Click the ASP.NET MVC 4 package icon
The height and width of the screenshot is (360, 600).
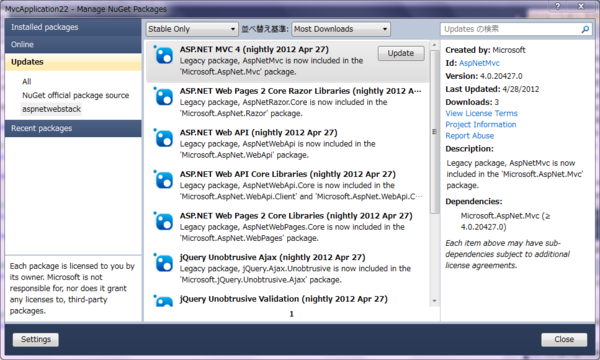163,55
